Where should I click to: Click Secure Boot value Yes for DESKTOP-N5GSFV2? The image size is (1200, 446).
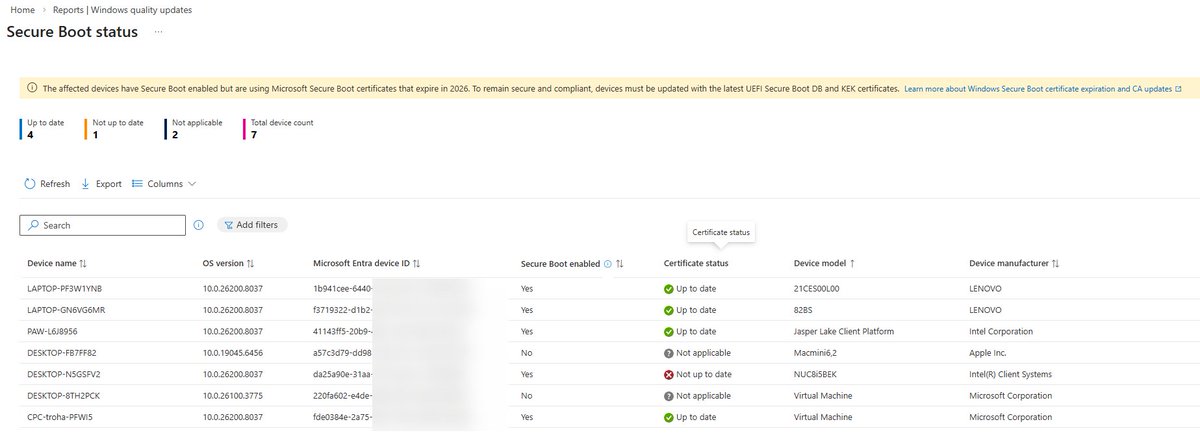[528, 374]
